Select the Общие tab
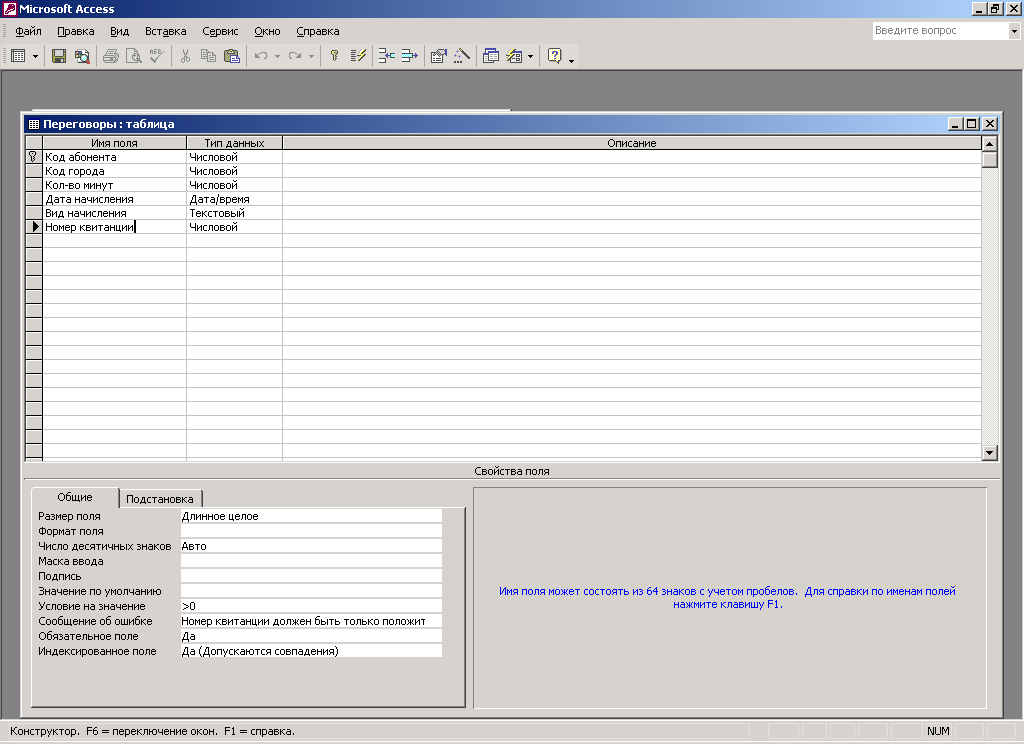The width and height of the screenshot is (1024, 744). pyautogui.click(x=75, y=497)
